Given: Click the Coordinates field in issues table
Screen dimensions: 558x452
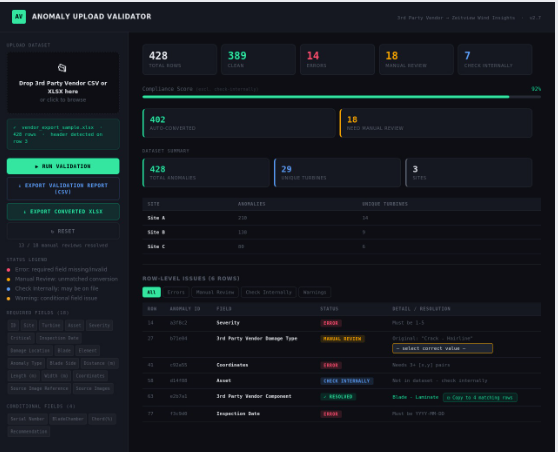Looking at the screenshot, I should (232, 365).
